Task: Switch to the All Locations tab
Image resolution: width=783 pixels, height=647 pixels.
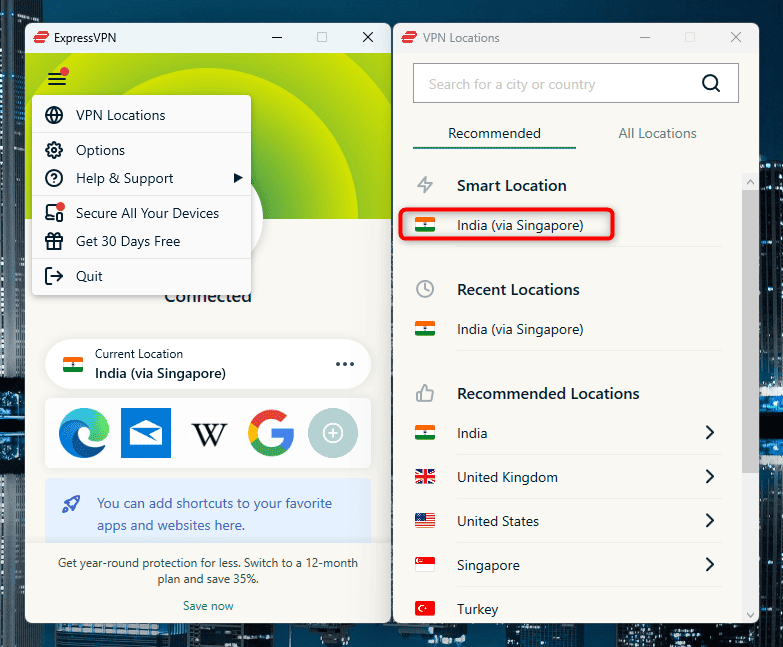Action: [657, 133]
